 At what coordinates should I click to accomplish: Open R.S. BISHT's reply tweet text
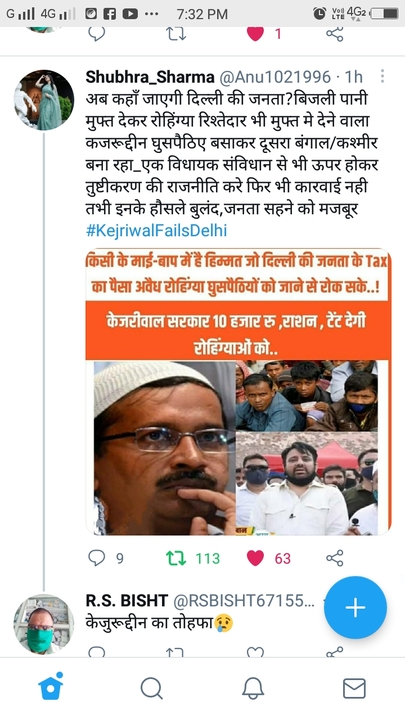[159, 623]
